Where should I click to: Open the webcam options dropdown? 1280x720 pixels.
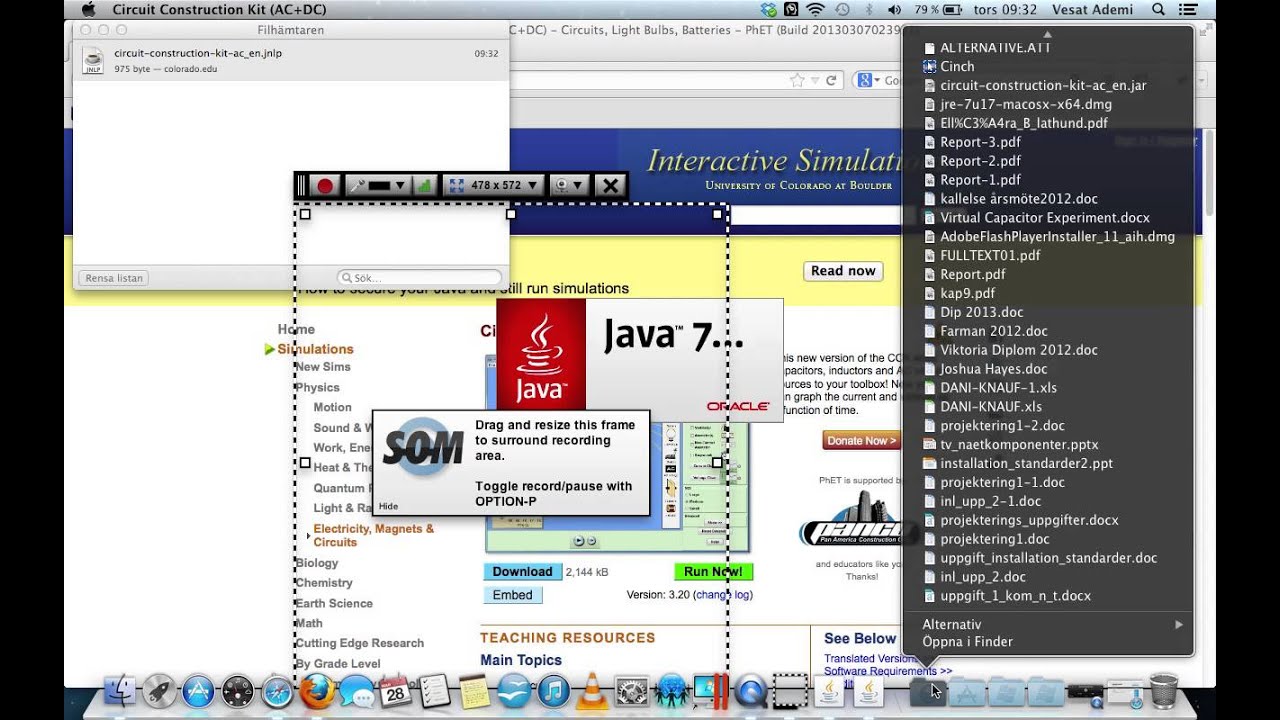click(x=568, y=185)
